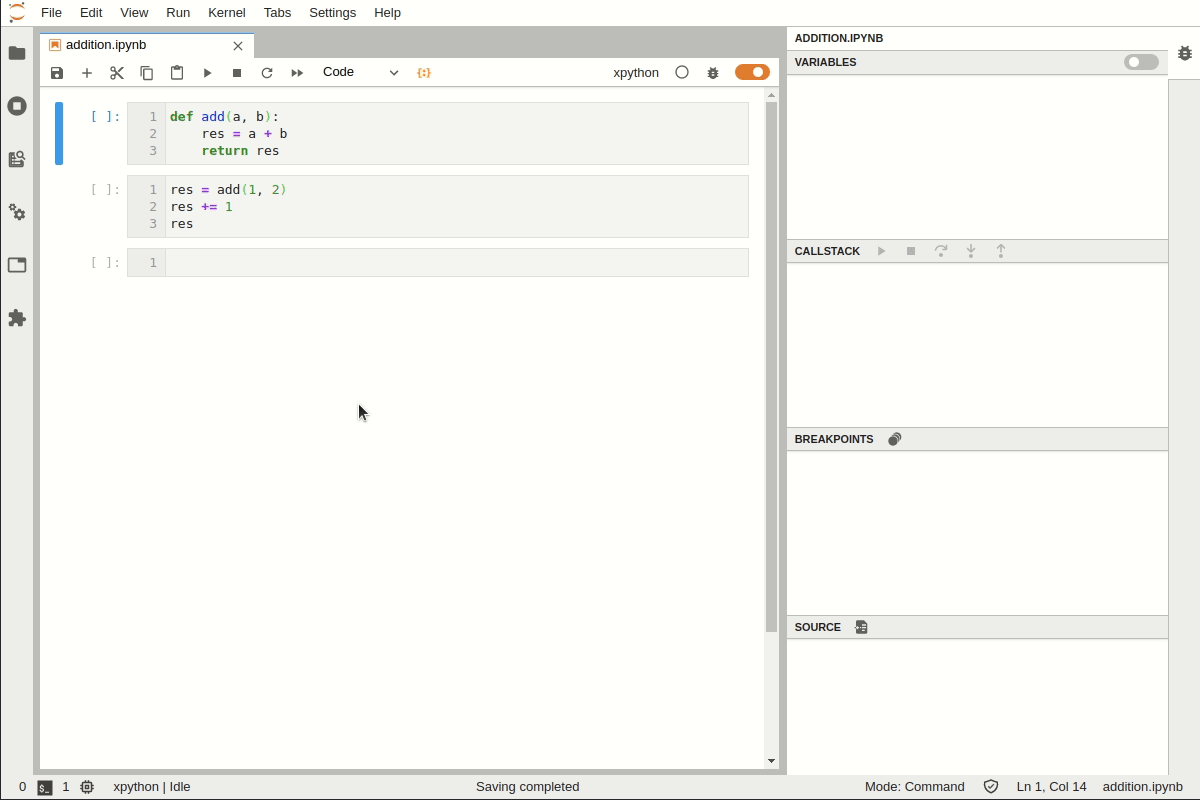Select the addition.ipynb tab
Screen dimensions: 1200x800
tap(105, 45)
